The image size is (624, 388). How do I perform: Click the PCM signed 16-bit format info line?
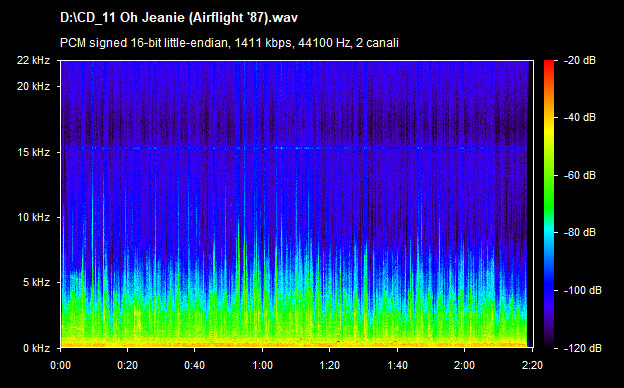pyautogui.click(x=229, y=43)
